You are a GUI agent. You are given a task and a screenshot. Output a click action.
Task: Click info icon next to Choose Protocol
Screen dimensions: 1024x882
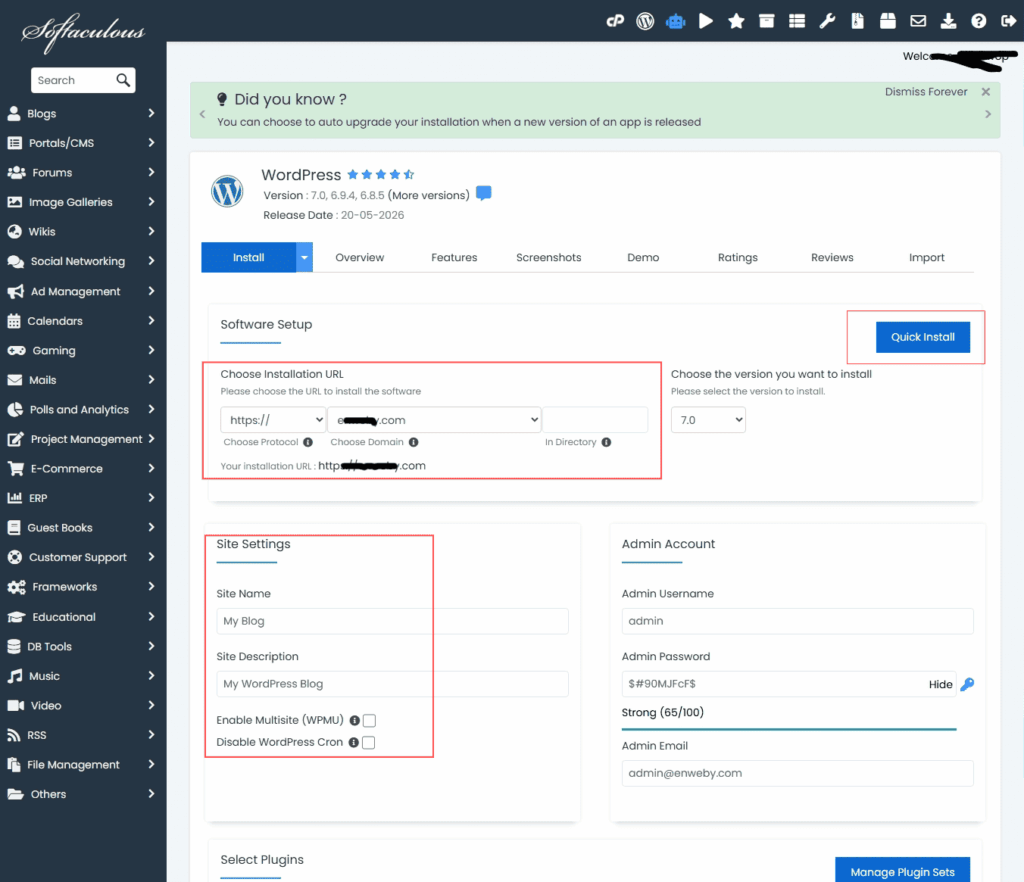click(308, 442)
